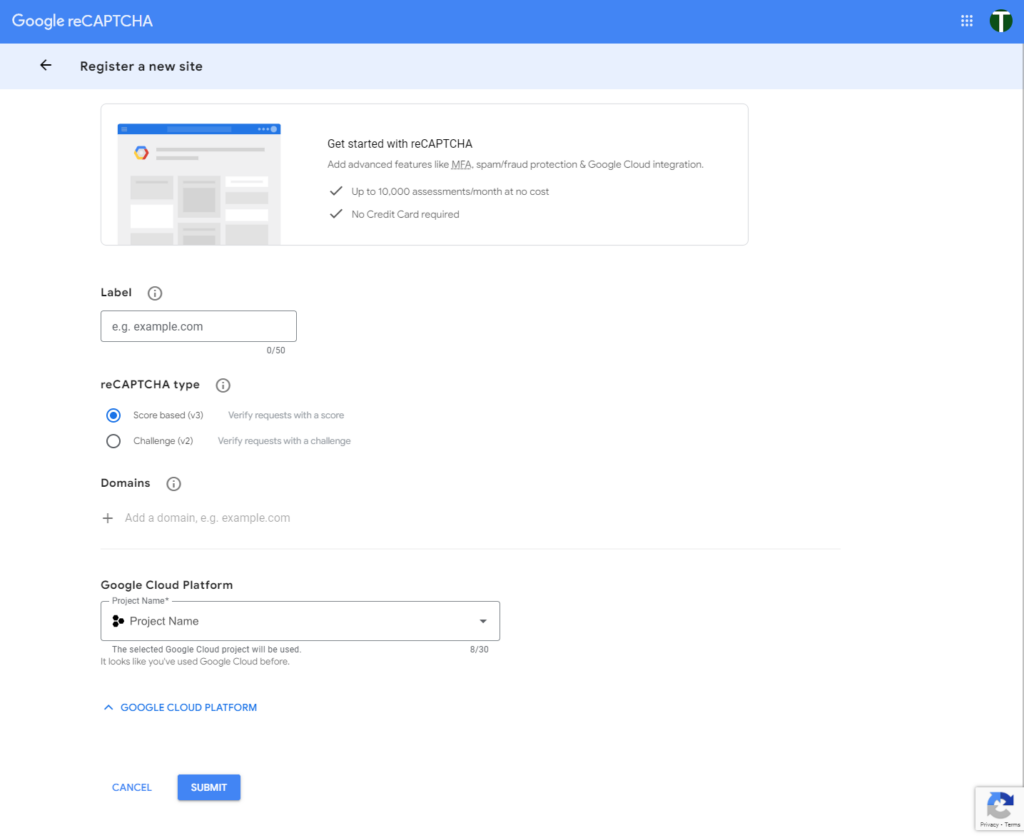
Task: Click the plus icon to add a domain
Action: (108, 518)
